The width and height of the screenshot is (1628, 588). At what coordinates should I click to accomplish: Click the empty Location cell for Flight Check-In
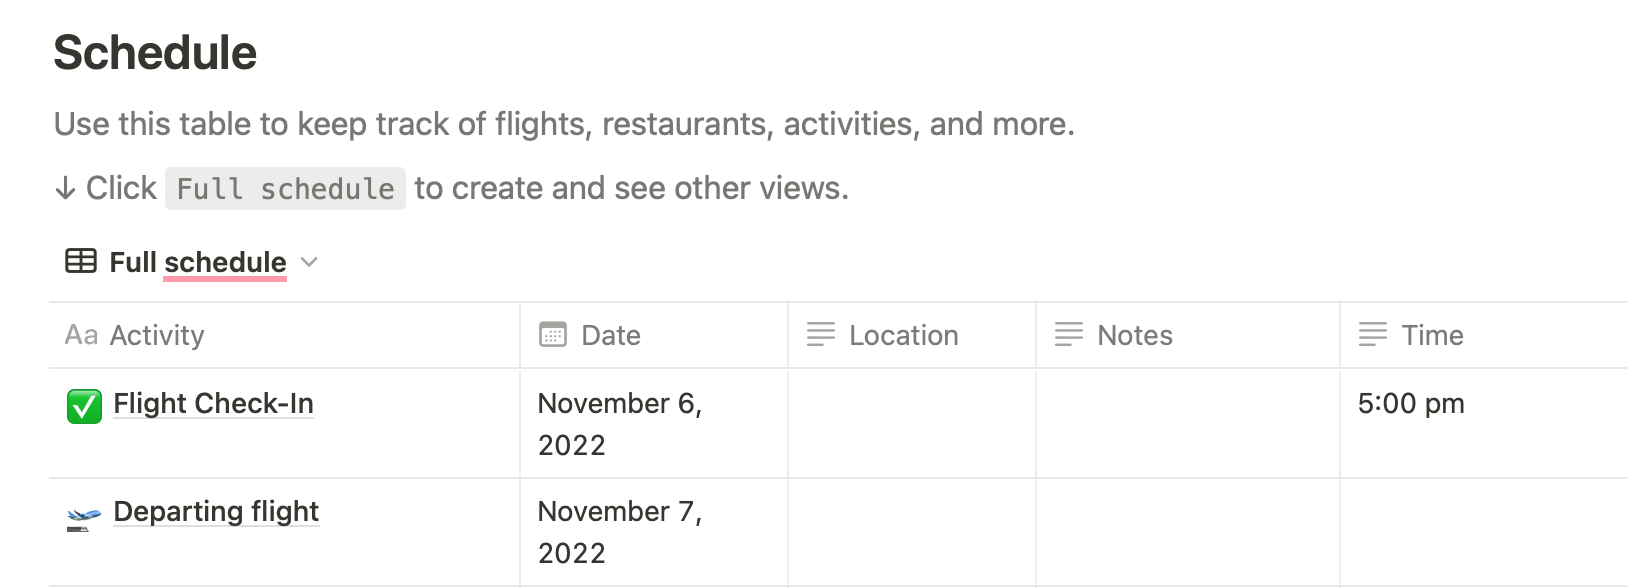click(x=911, y=423)
